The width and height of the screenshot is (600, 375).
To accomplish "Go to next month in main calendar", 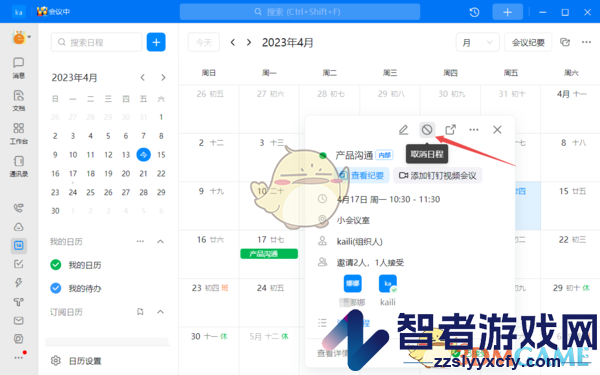I will [x=249, y=42].
